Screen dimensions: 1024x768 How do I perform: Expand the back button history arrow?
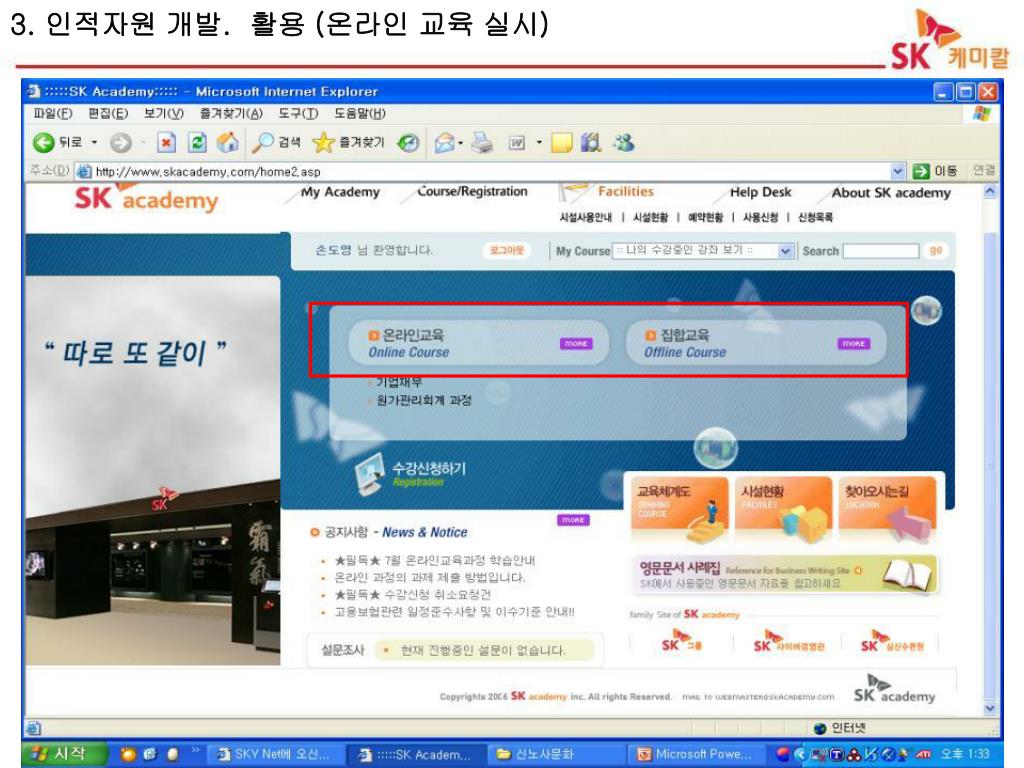coord(94,142)
